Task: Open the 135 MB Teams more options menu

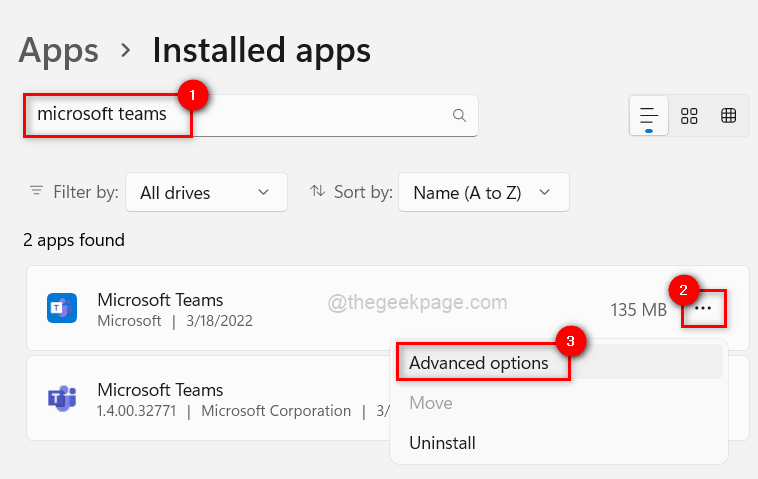Action: point(703,308)
